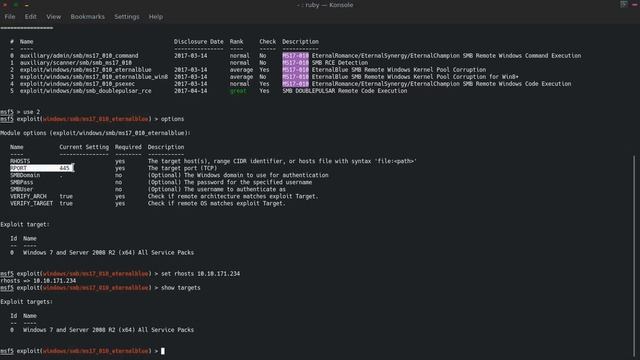This screenshot has width=640, height=360.
Task: Click 'SMB DOUBLEPULSAR Remote Code Execution' description
Action: tap(345, 91)
